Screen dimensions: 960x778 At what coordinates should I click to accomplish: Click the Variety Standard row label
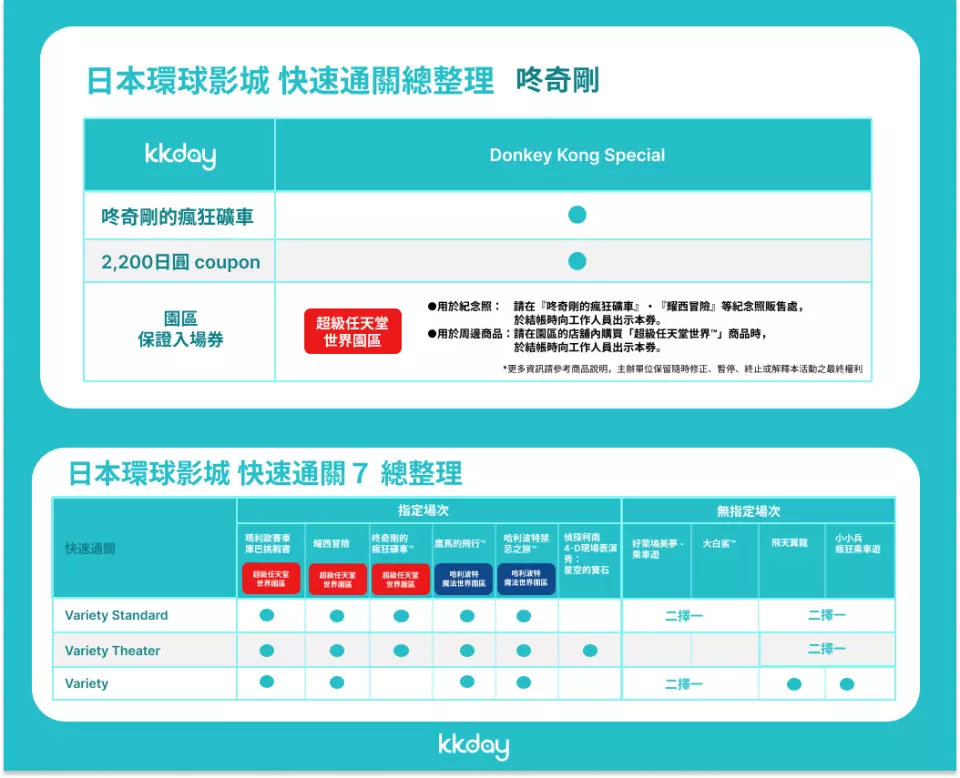[x=116, y=615]
